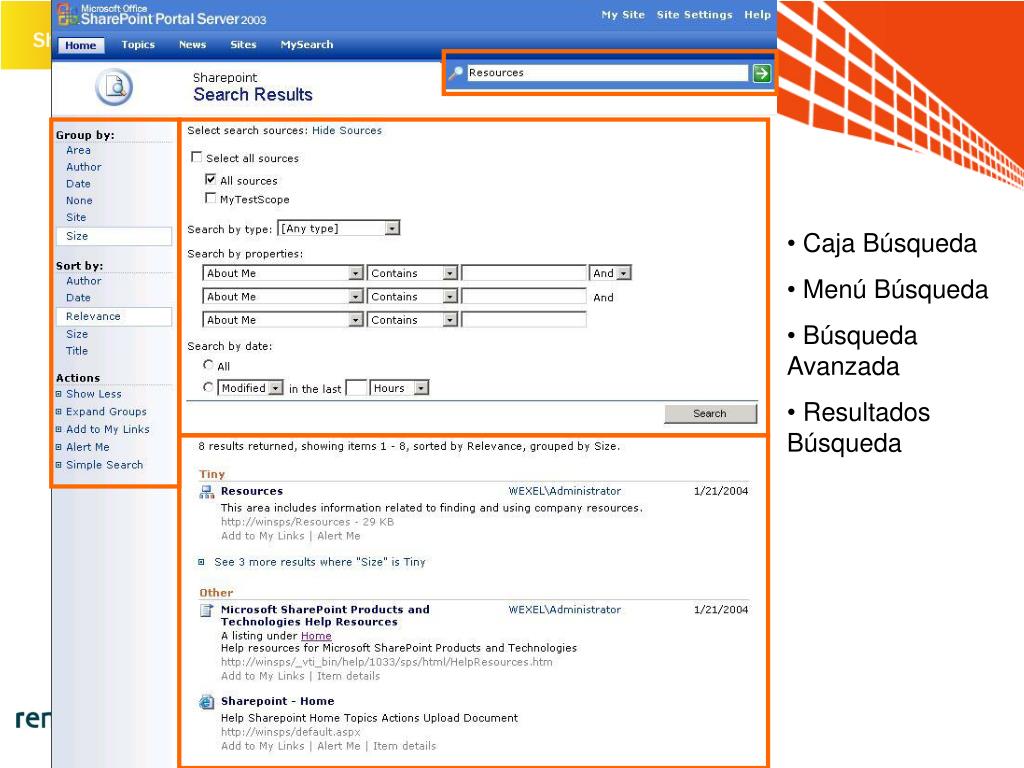1024x768 pixels.
Task: Click the green search go arrow button
Action: 761,73
